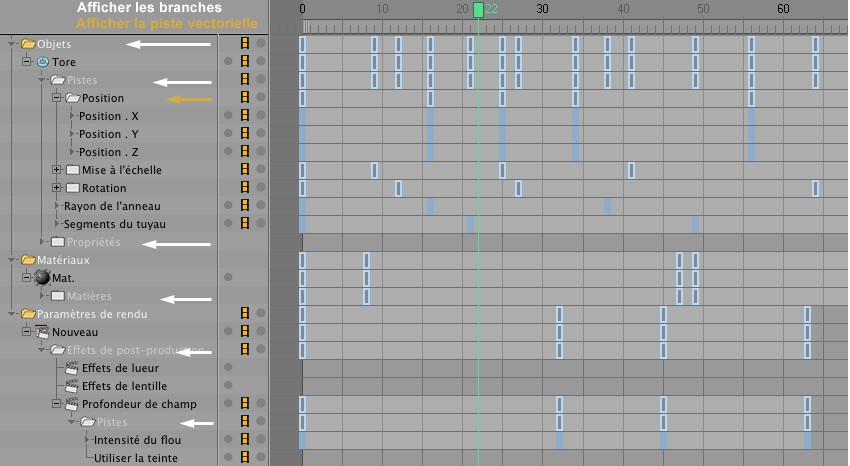Viewport: 850px width, 466px height.
Task: Collapse the Paramètres de rendu branch
Action: [12, 313]
